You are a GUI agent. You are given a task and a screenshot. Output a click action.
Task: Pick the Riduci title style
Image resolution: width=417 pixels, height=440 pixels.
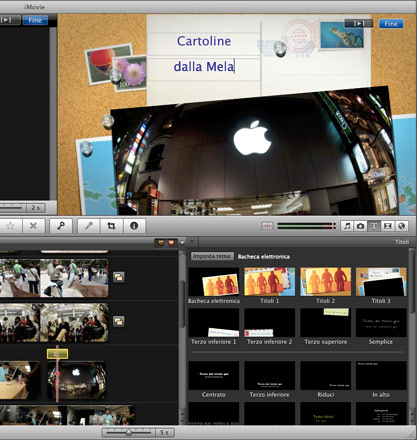(326, 375)
